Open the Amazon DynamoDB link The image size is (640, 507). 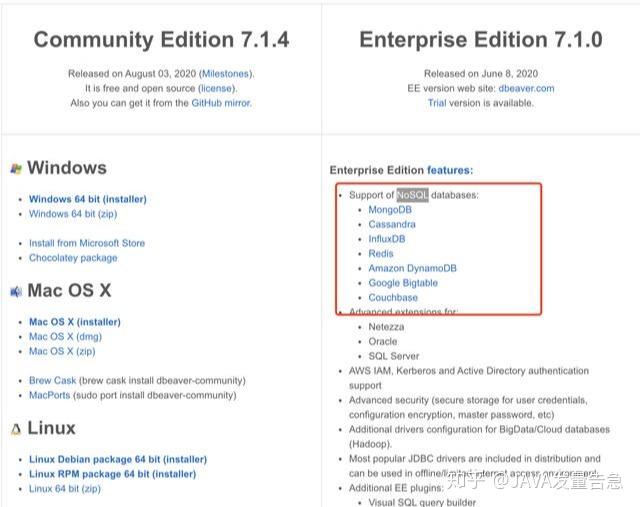click(412, 268)
